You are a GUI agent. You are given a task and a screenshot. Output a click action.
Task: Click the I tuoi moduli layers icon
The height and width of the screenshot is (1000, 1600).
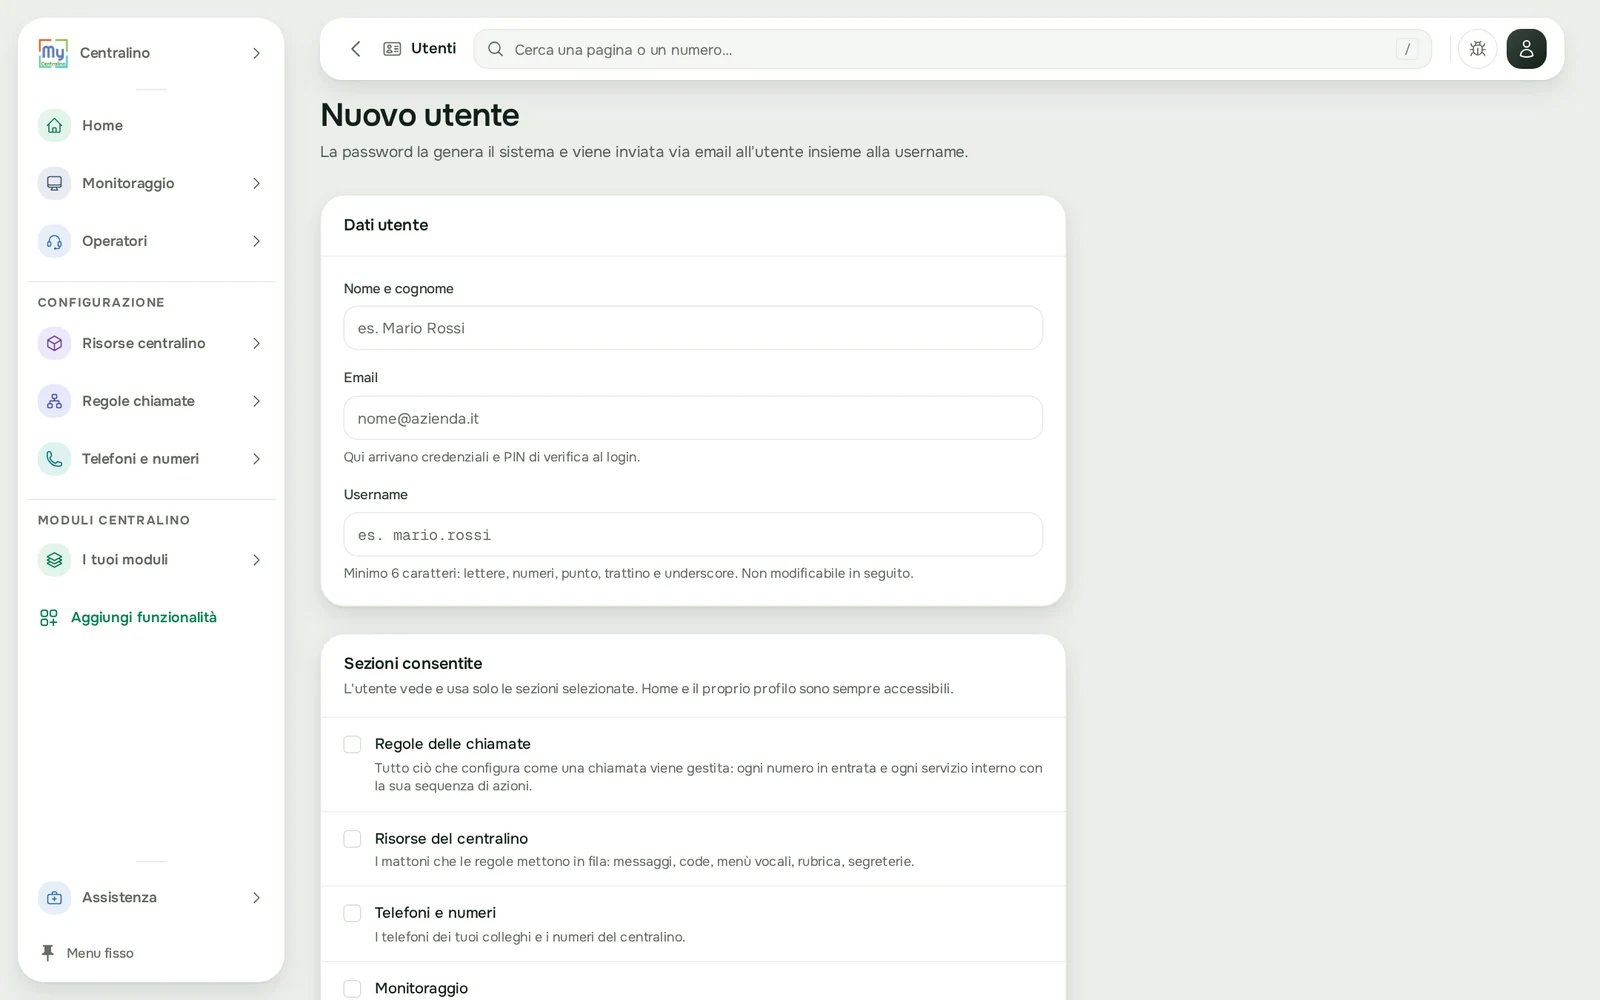(54, 560)
